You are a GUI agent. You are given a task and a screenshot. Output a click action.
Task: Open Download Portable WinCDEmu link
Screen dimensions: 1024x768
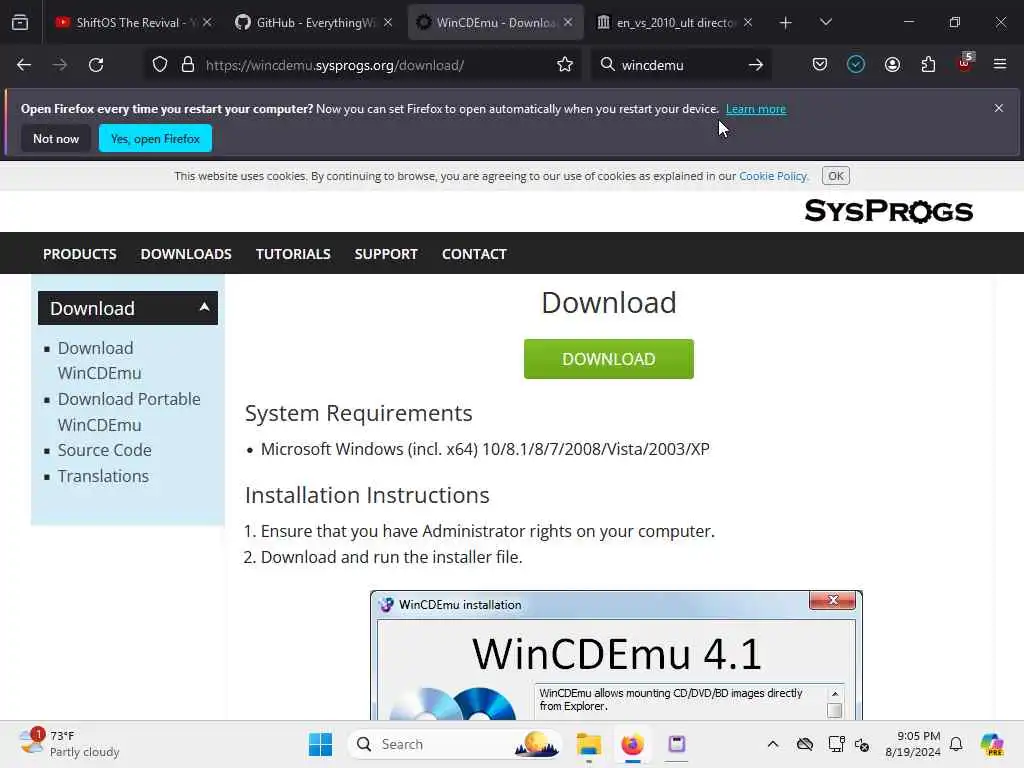[129, 411]
